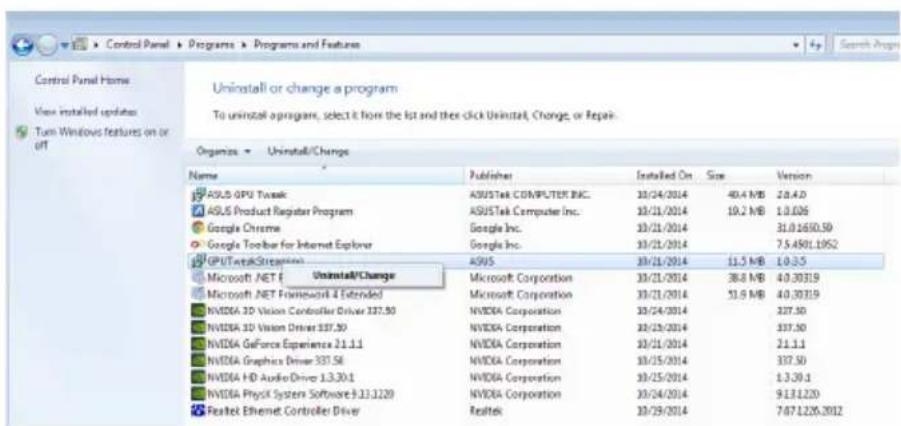The image size is (901, 426).
Task: Select NVIDIA Graphics Driver entry
Action: click(274, 361)
